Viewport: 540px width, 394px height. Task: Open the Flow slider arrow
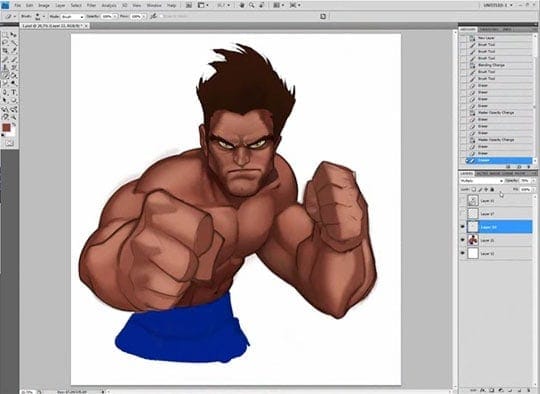pos(144,16)
